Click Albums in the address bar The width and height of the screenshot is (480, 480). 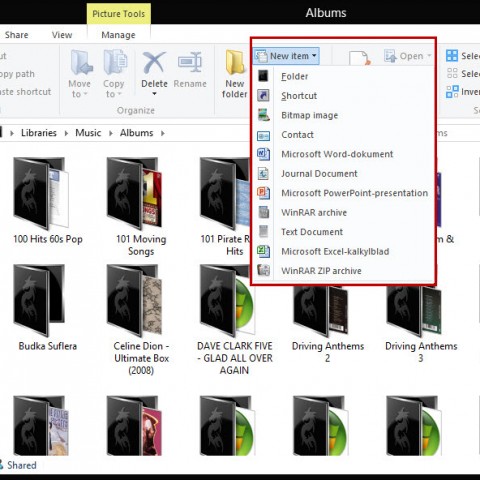point(136,133)
